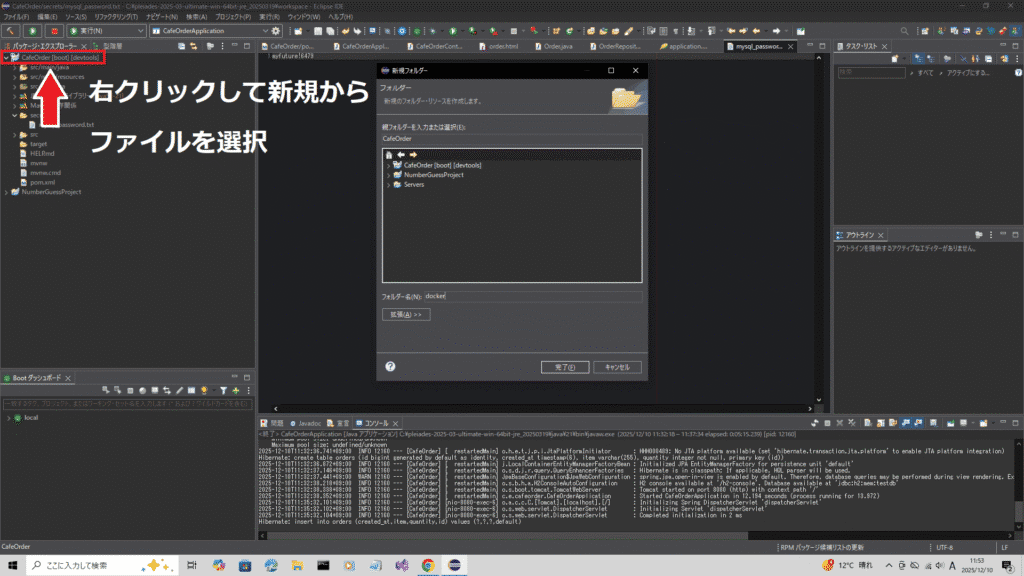Expand NumberGuessProject in dialog tree
Screen dimensions: 1024x576
click(x=388, y=175)
